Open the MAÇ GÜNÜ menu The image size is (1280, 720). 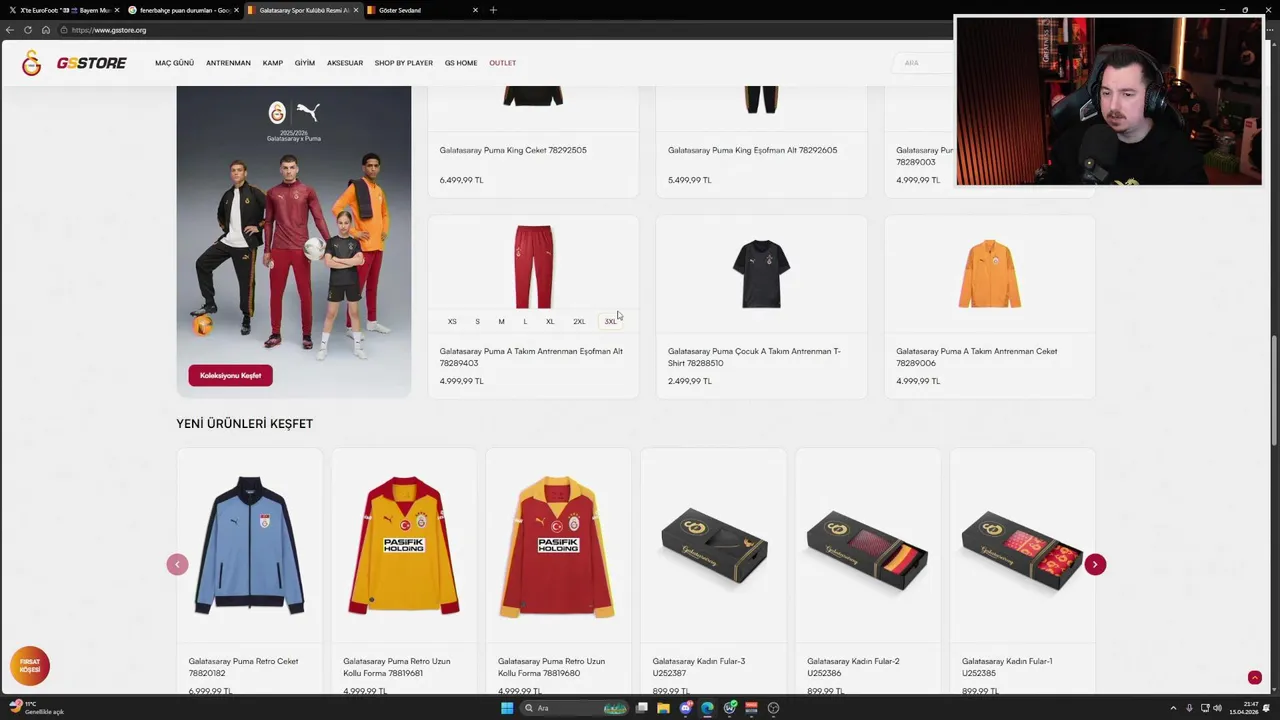[x=174, y=63]
